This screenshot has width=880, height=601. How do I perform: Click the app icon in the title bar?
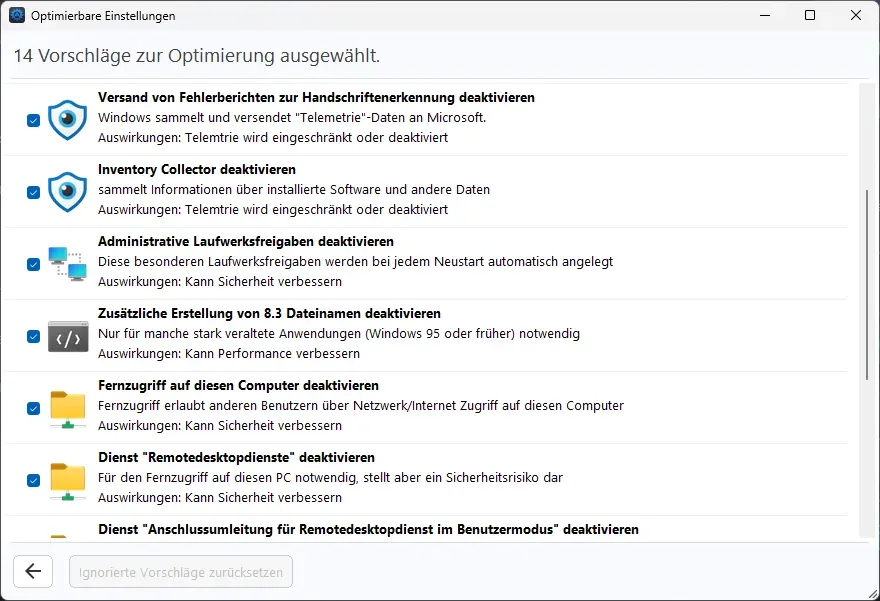17,15
